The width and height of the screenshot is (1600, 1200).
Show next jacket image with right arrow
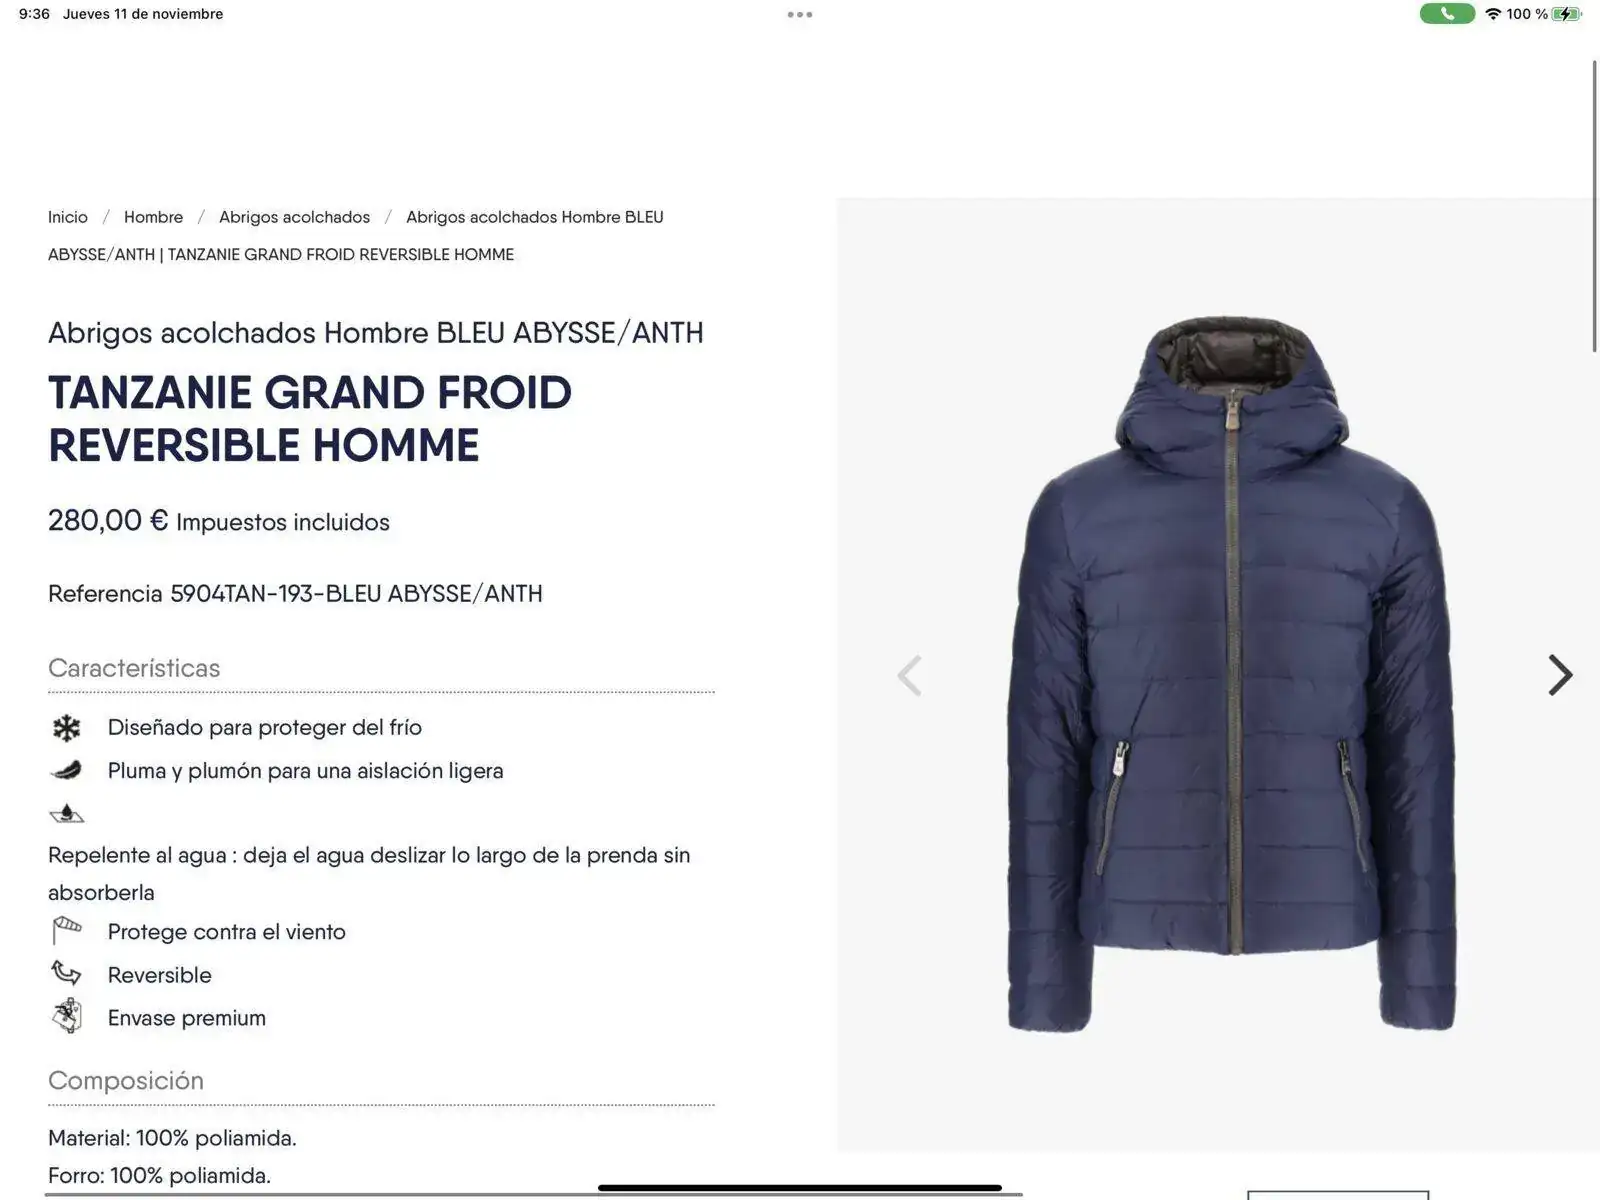pyautogui.click(x=1560, y=675)
